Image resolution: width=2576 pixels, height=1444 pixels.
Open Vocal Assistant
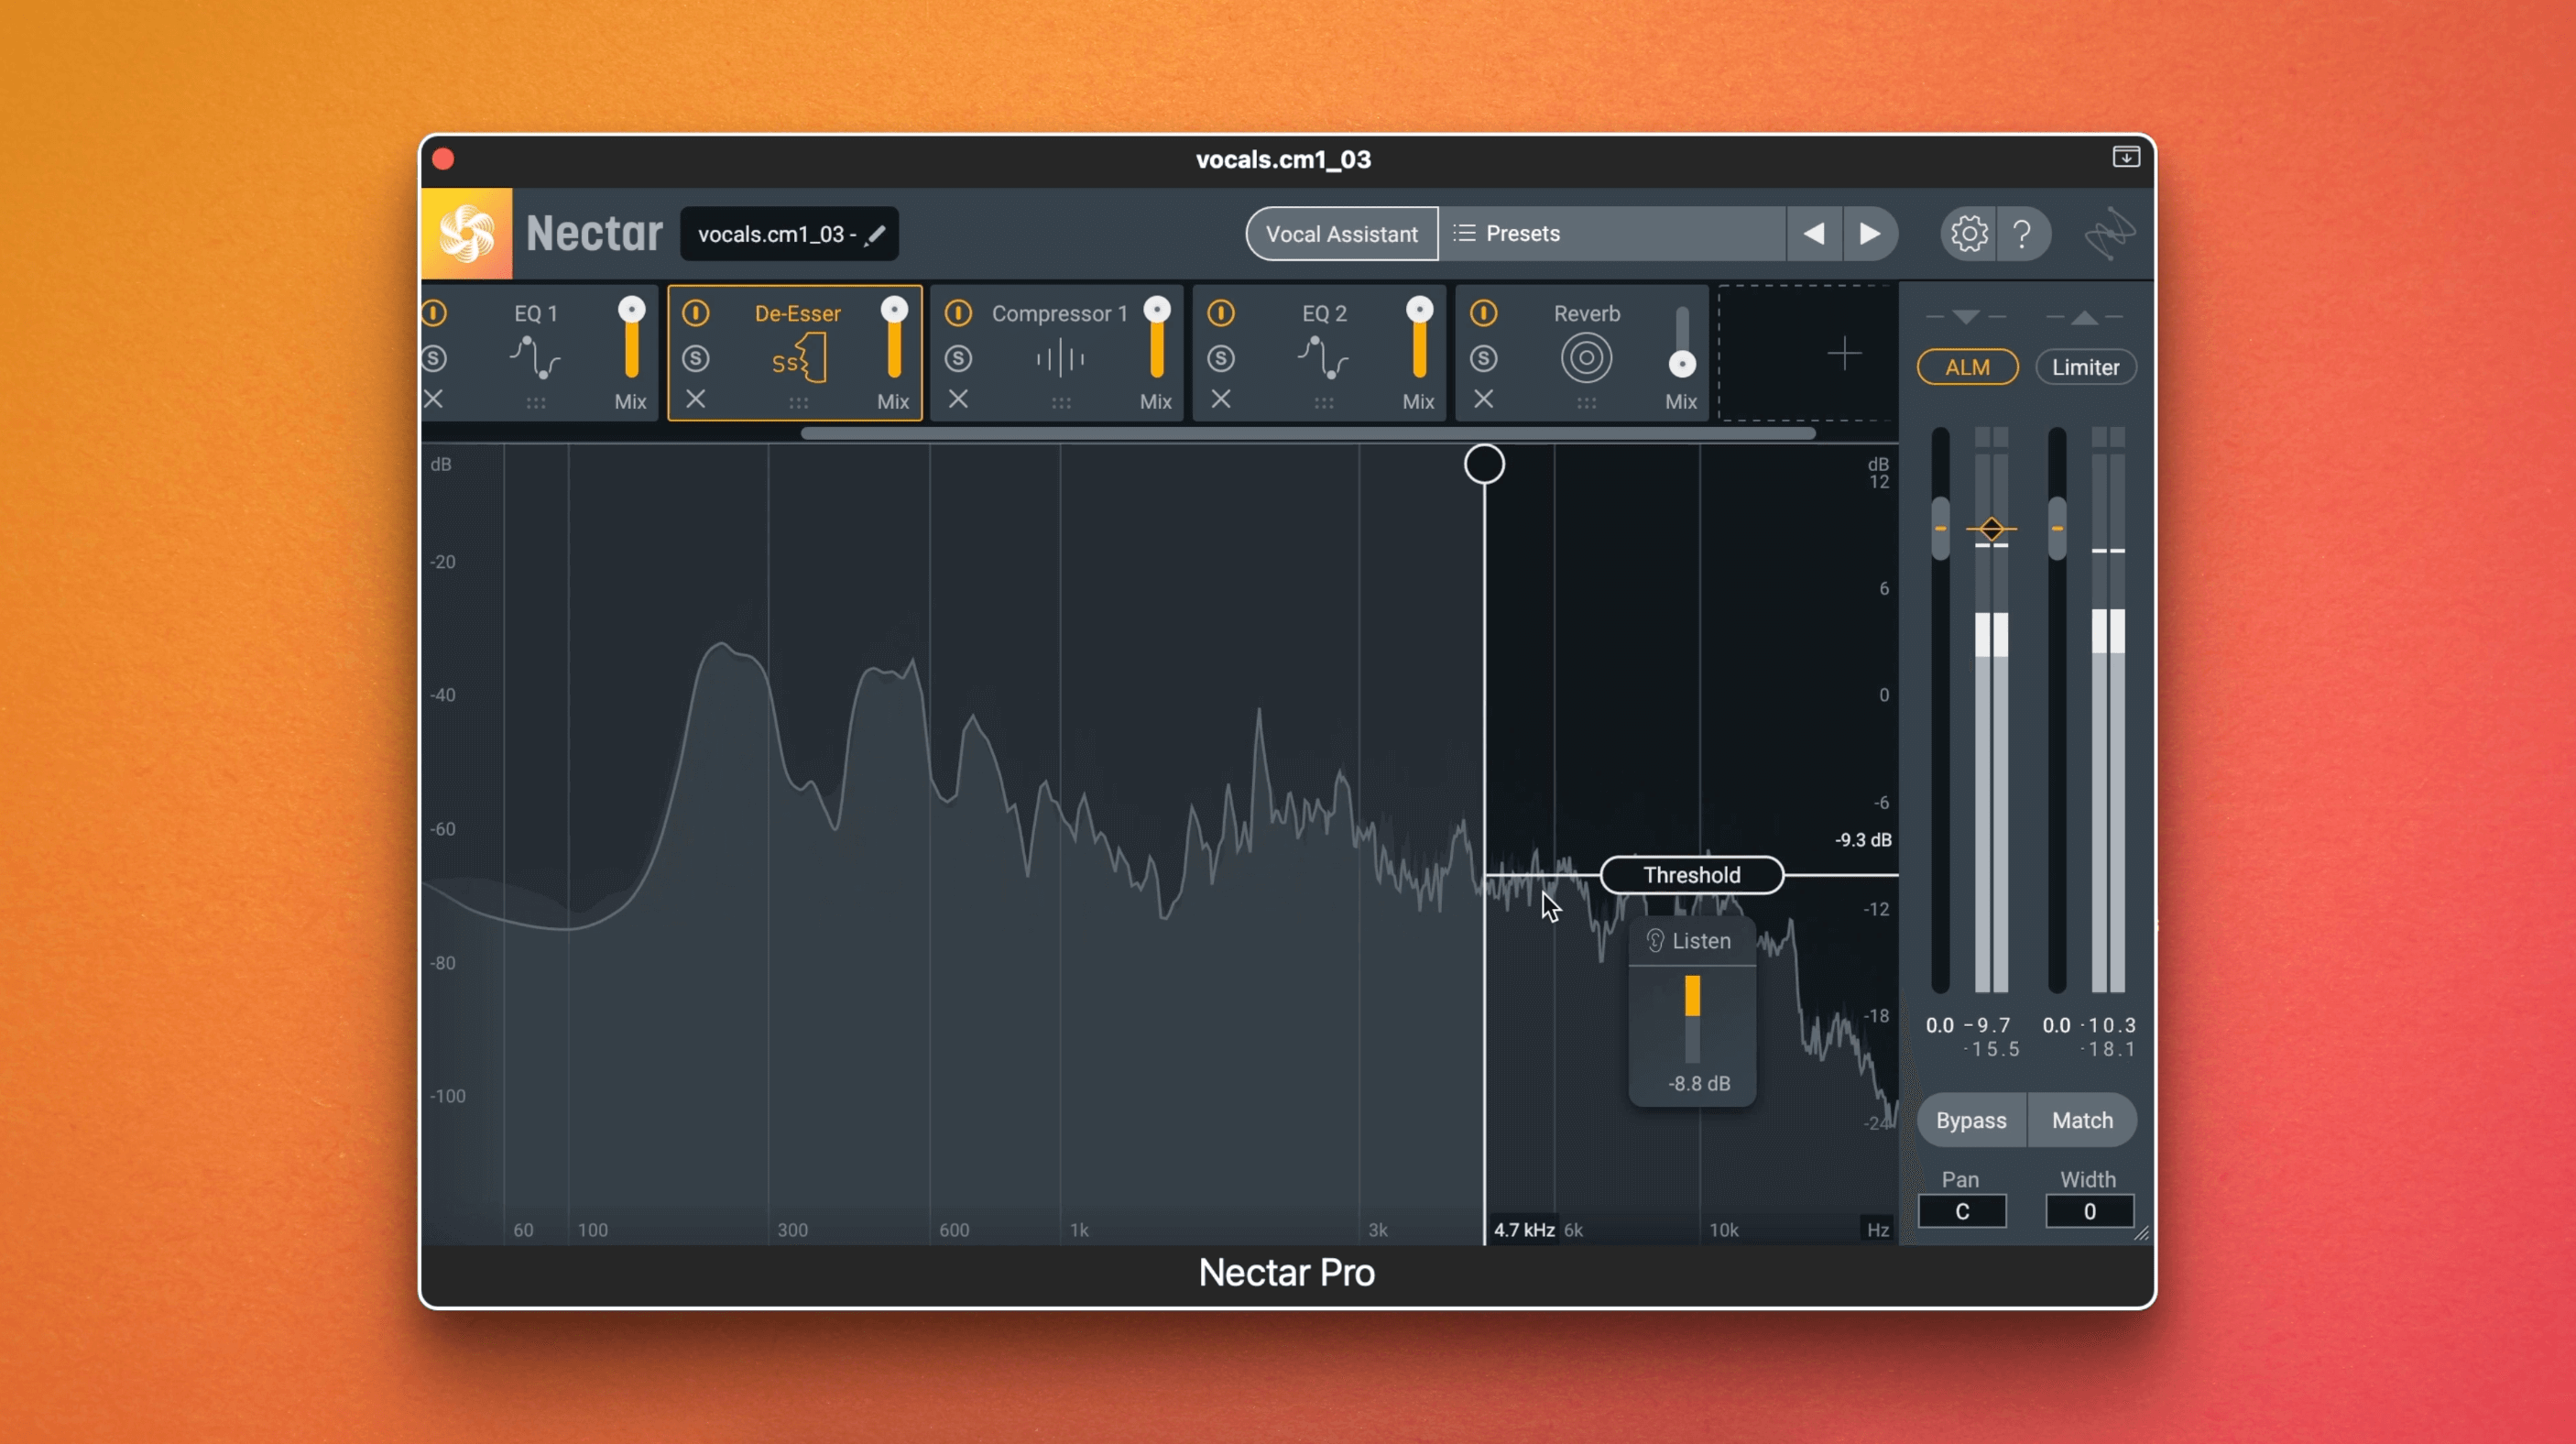point(1342,234)
